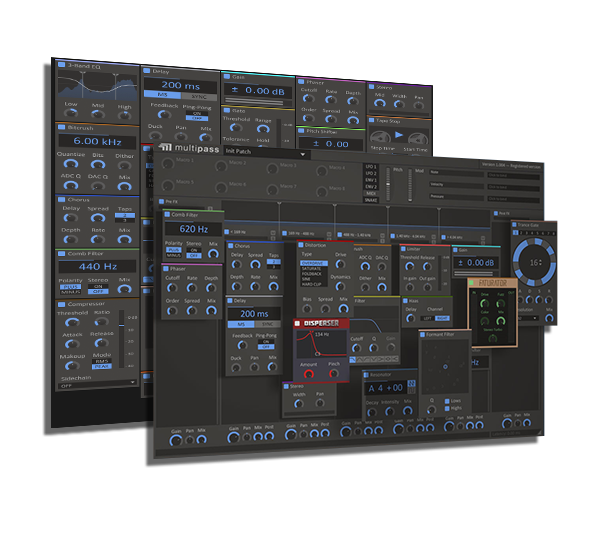Click the Pitch wheel slider

(388, 184)
